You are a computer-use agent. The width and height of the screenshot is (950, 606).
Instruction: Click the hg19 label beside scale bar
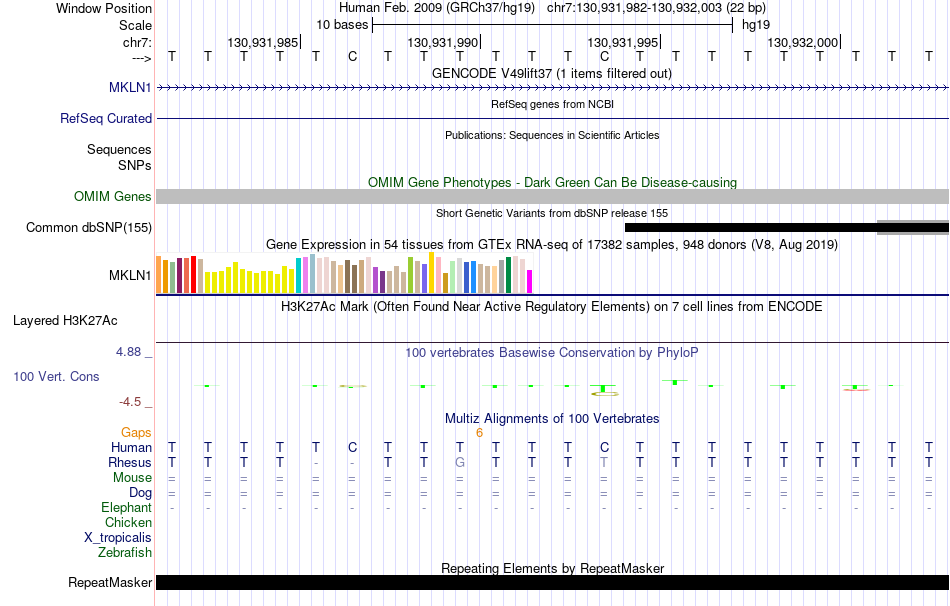[x=756, y=25]
